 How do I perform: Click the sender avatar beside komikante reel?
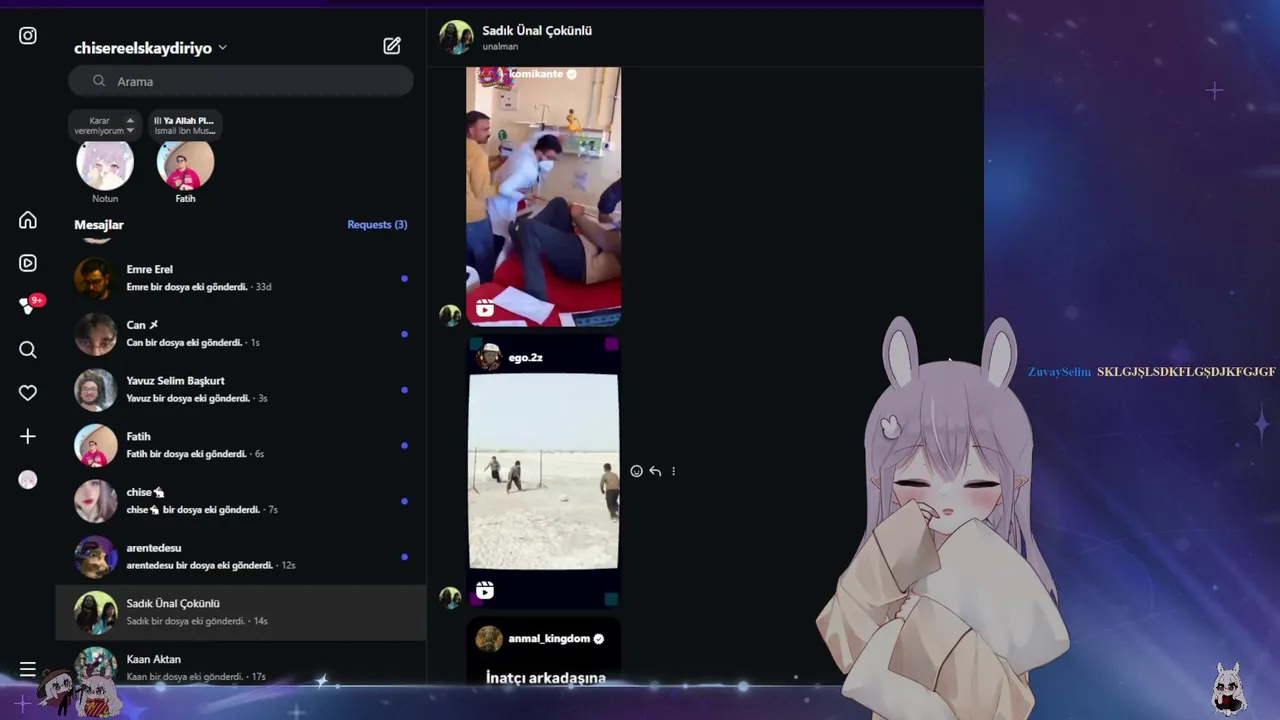click(450, 315)
